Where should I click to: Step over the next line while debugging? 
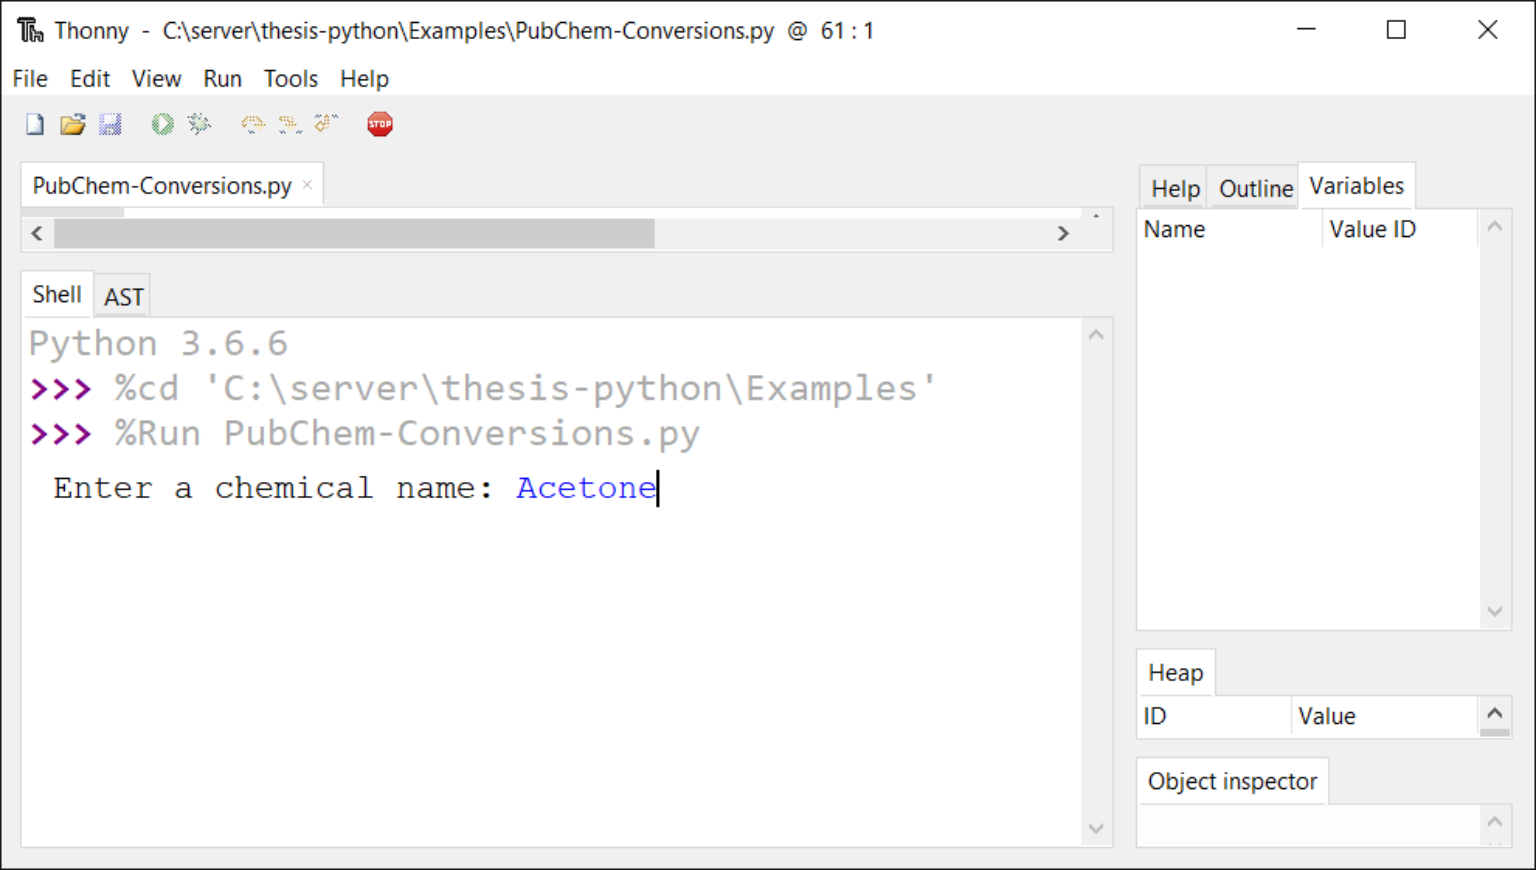252,123
